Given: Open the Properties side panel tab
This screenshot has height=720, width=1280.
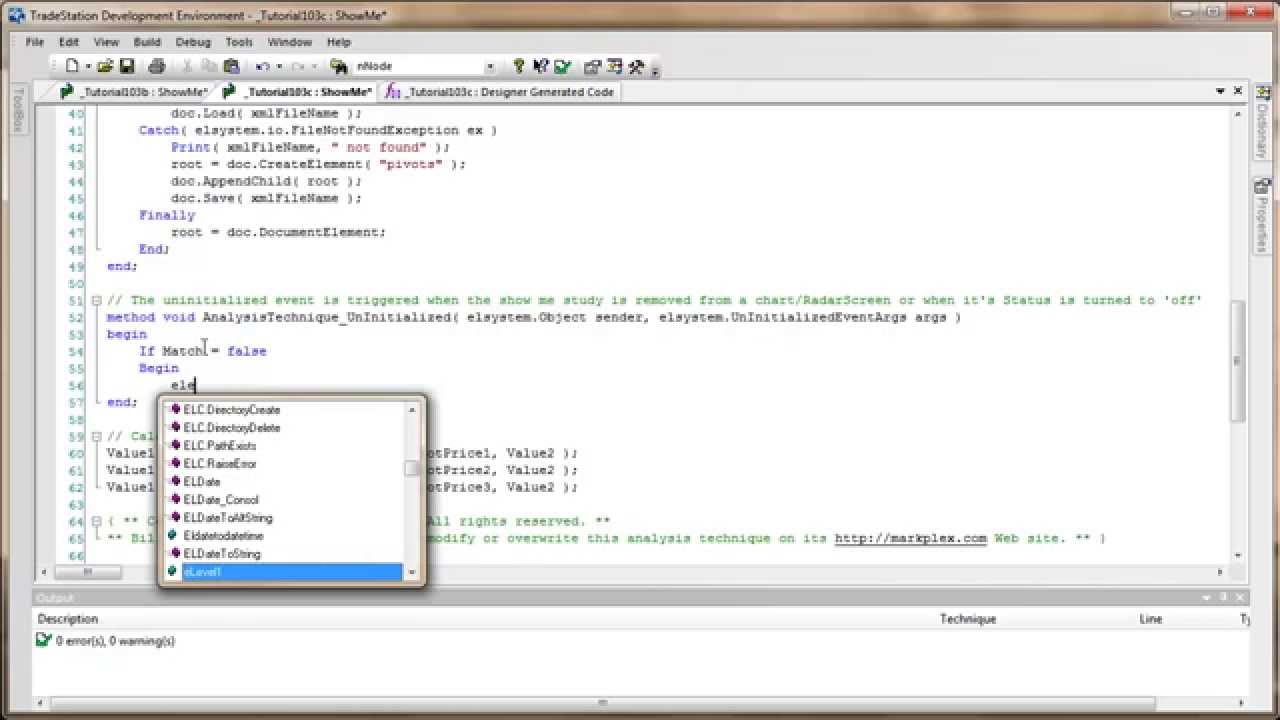Looking at the screenshot, I should pyautogui.click(x=1261, y=215).
